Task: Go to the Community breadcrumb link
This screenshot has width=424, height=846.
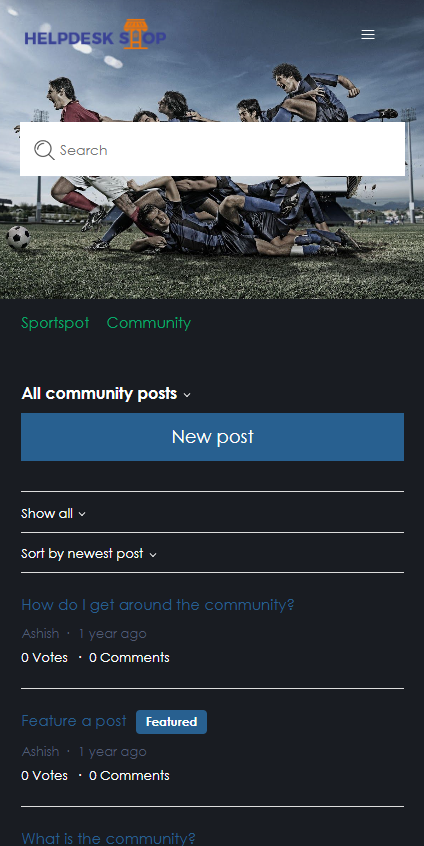Action: [149, 323]
